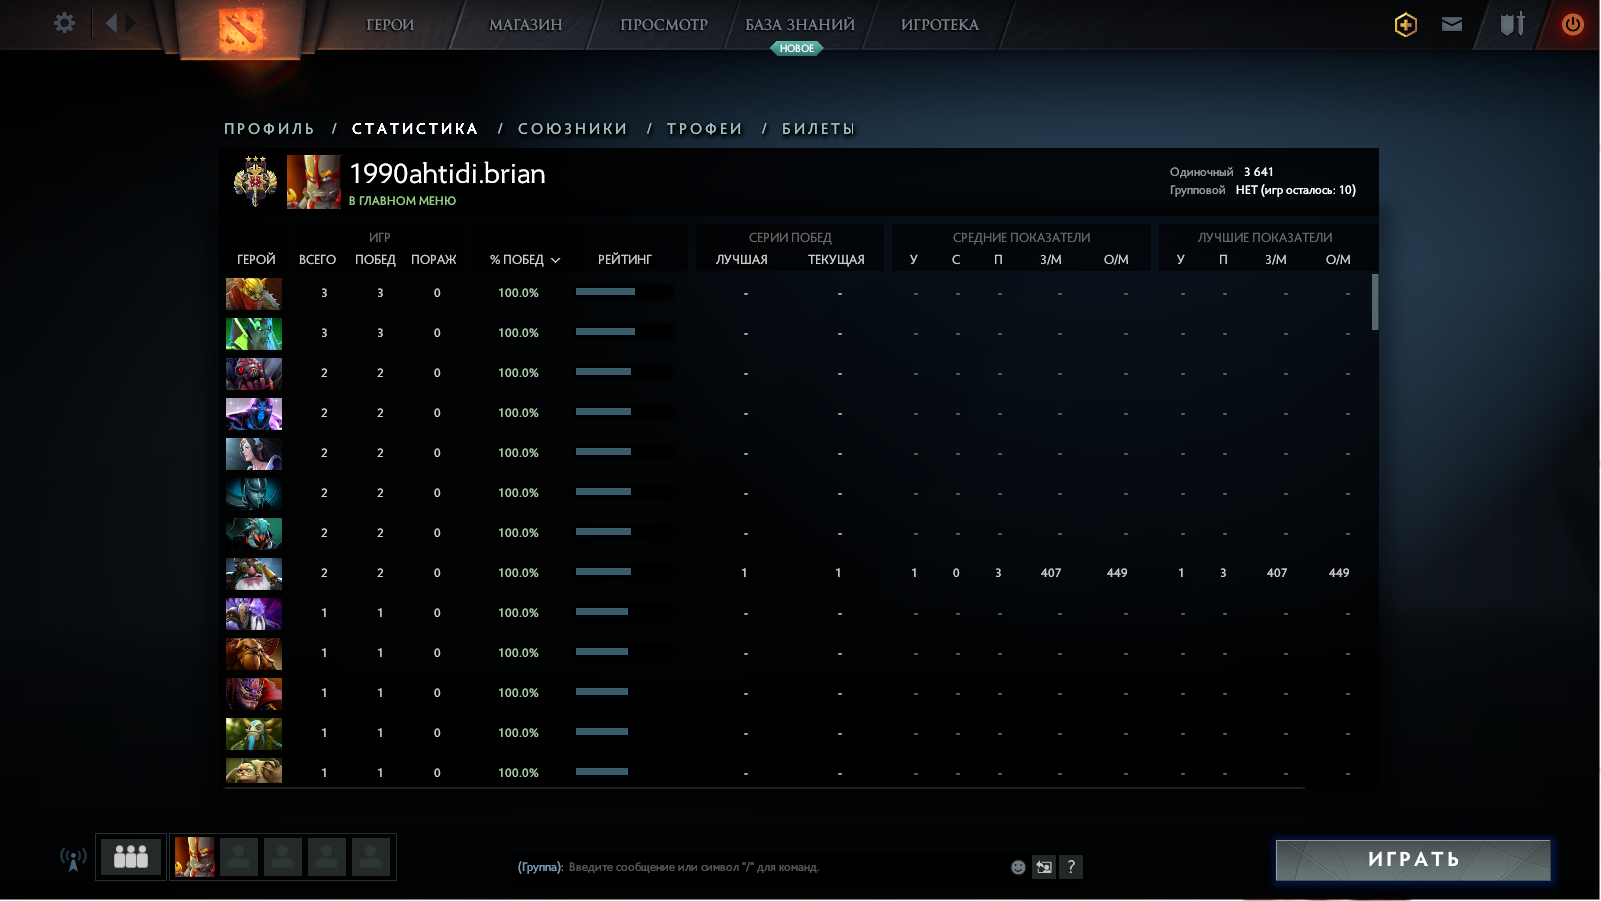The image size is (1601, 901).
Task: Click the ИГРАТЬ button
Action: coord(1412,858)
